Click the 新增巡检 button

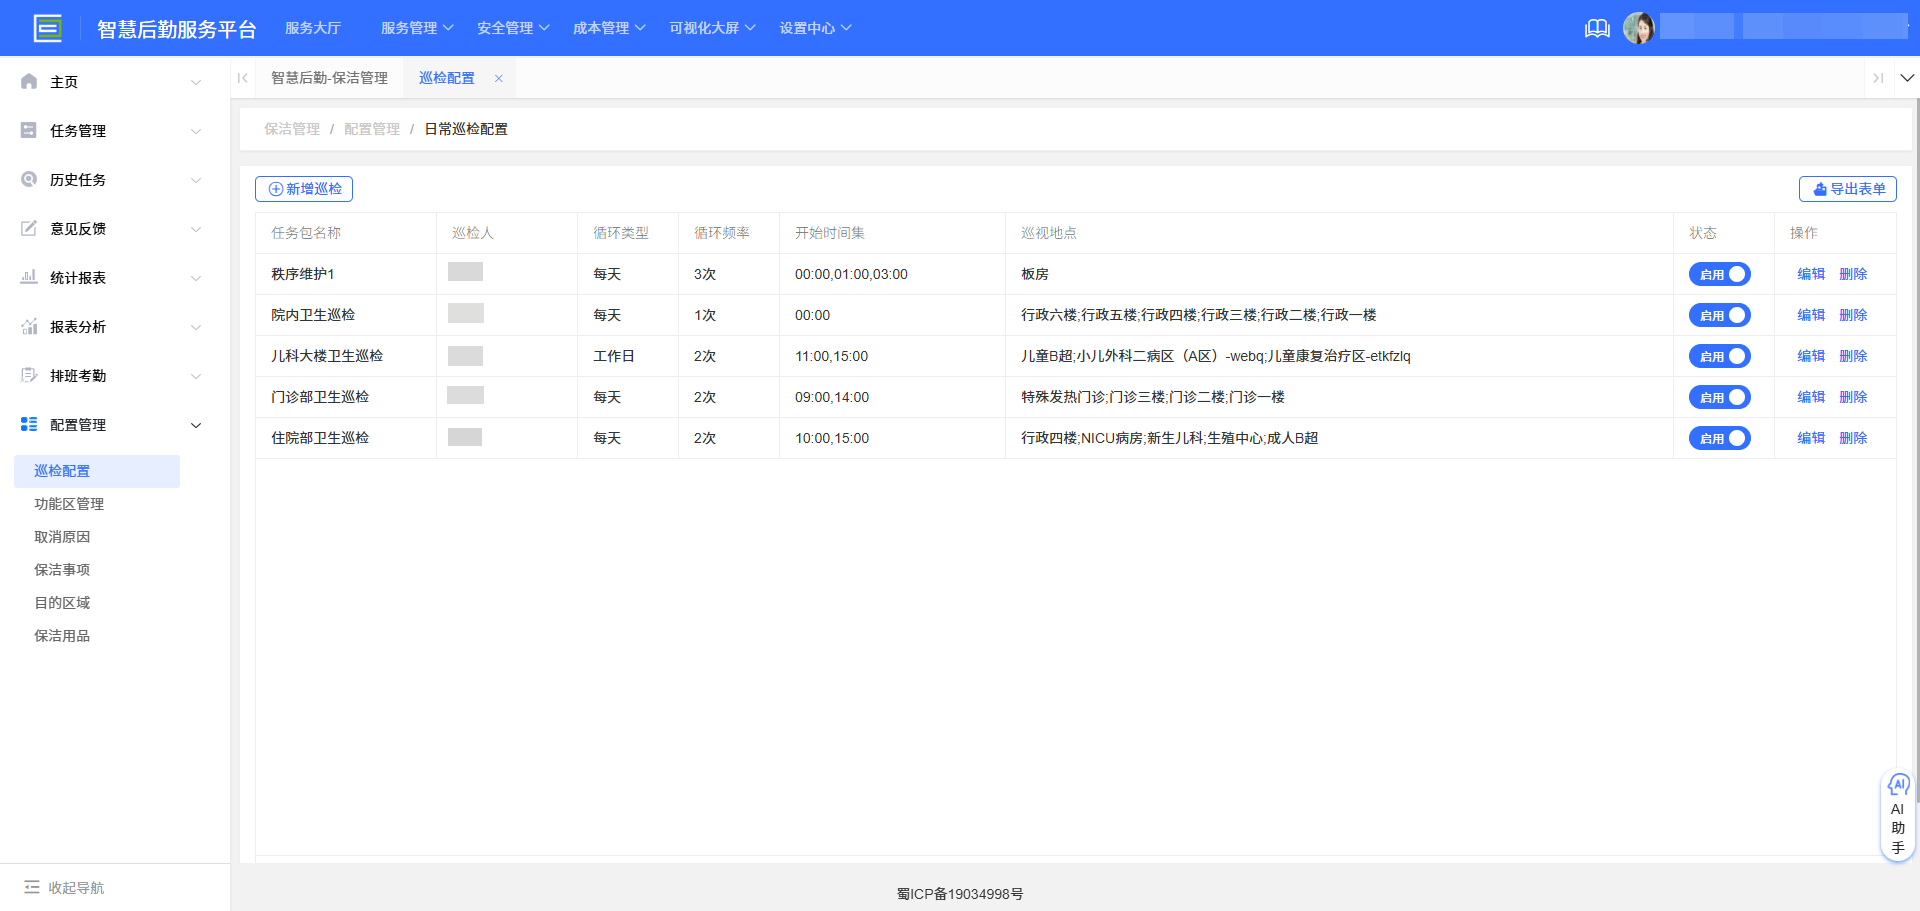coord(304,188)
